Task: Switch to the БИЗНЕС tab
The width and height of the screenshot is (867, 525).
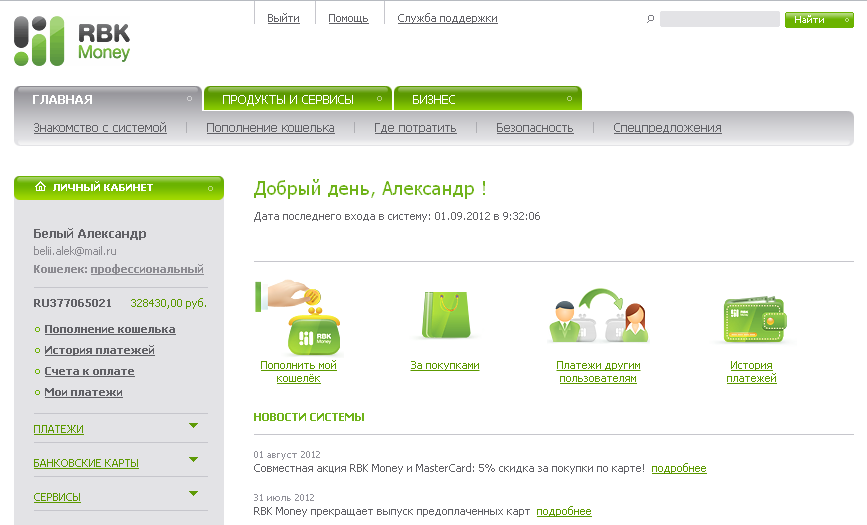Action: (x=488, y=99)
